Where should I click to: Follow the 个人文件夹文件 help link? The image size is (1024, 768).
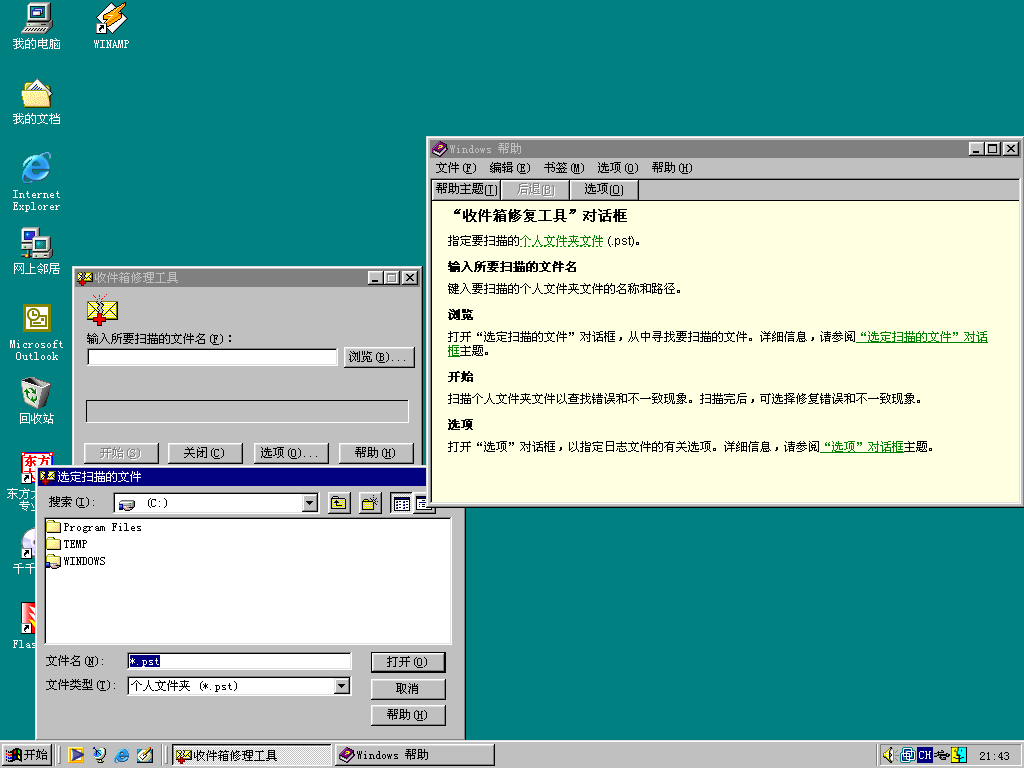(561, 241)
